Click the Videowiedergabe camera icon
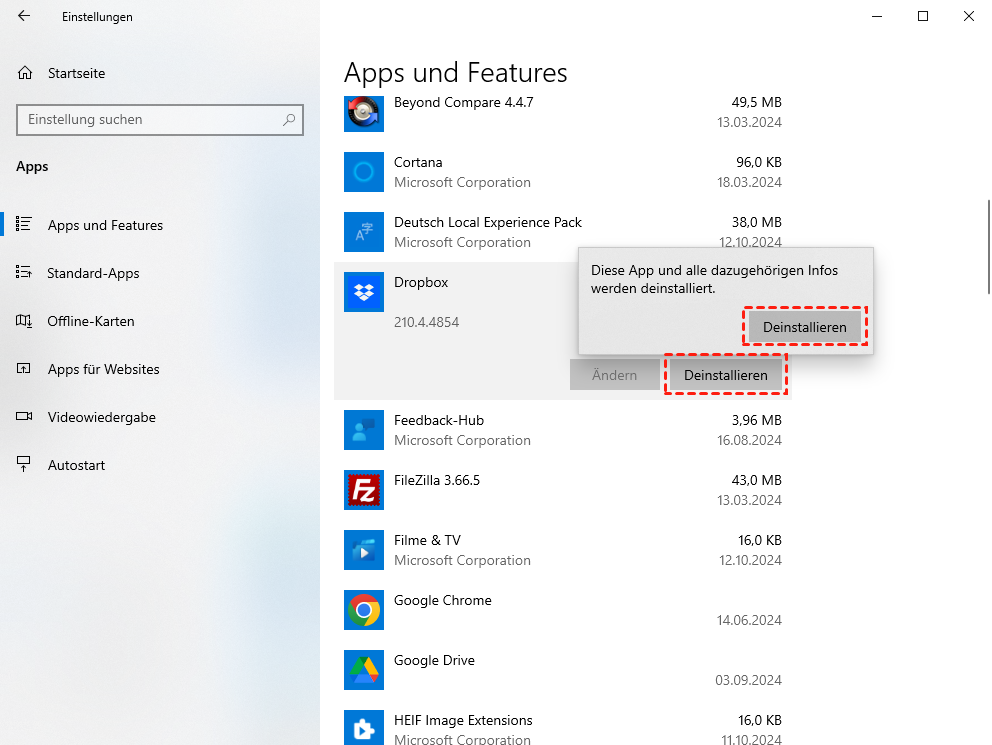Screen dimensions: 992x745 [24, 416]
